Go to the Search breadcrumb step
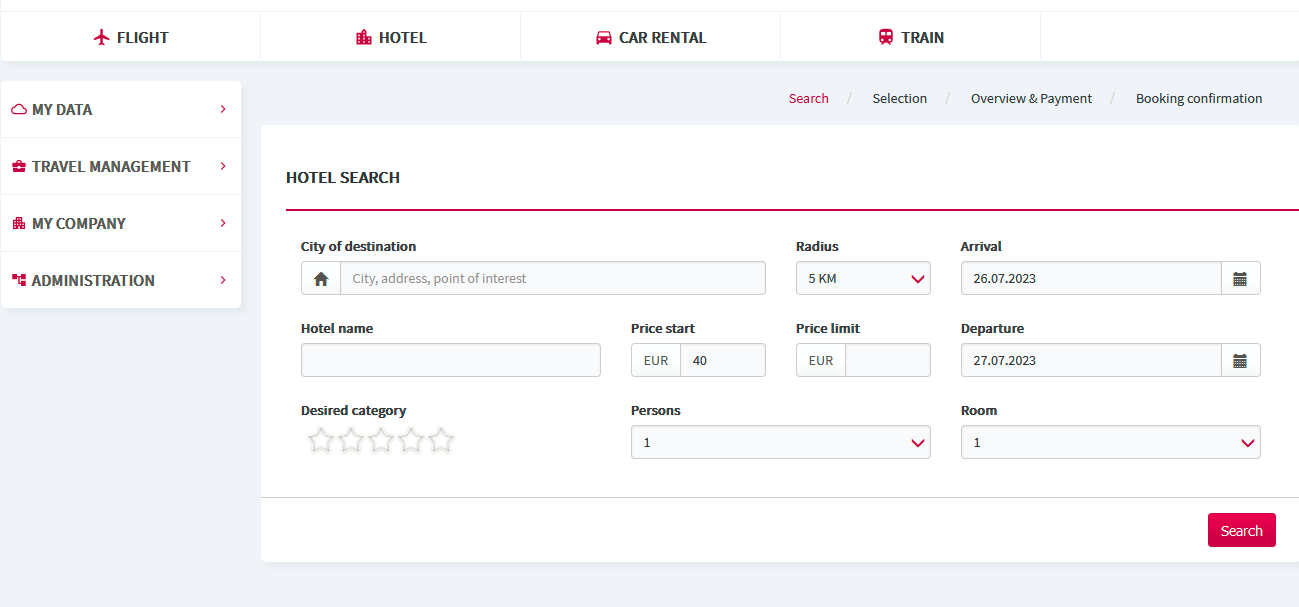Image resolution: width=1299 pixels, height=607 pixels. coord(808,99)
